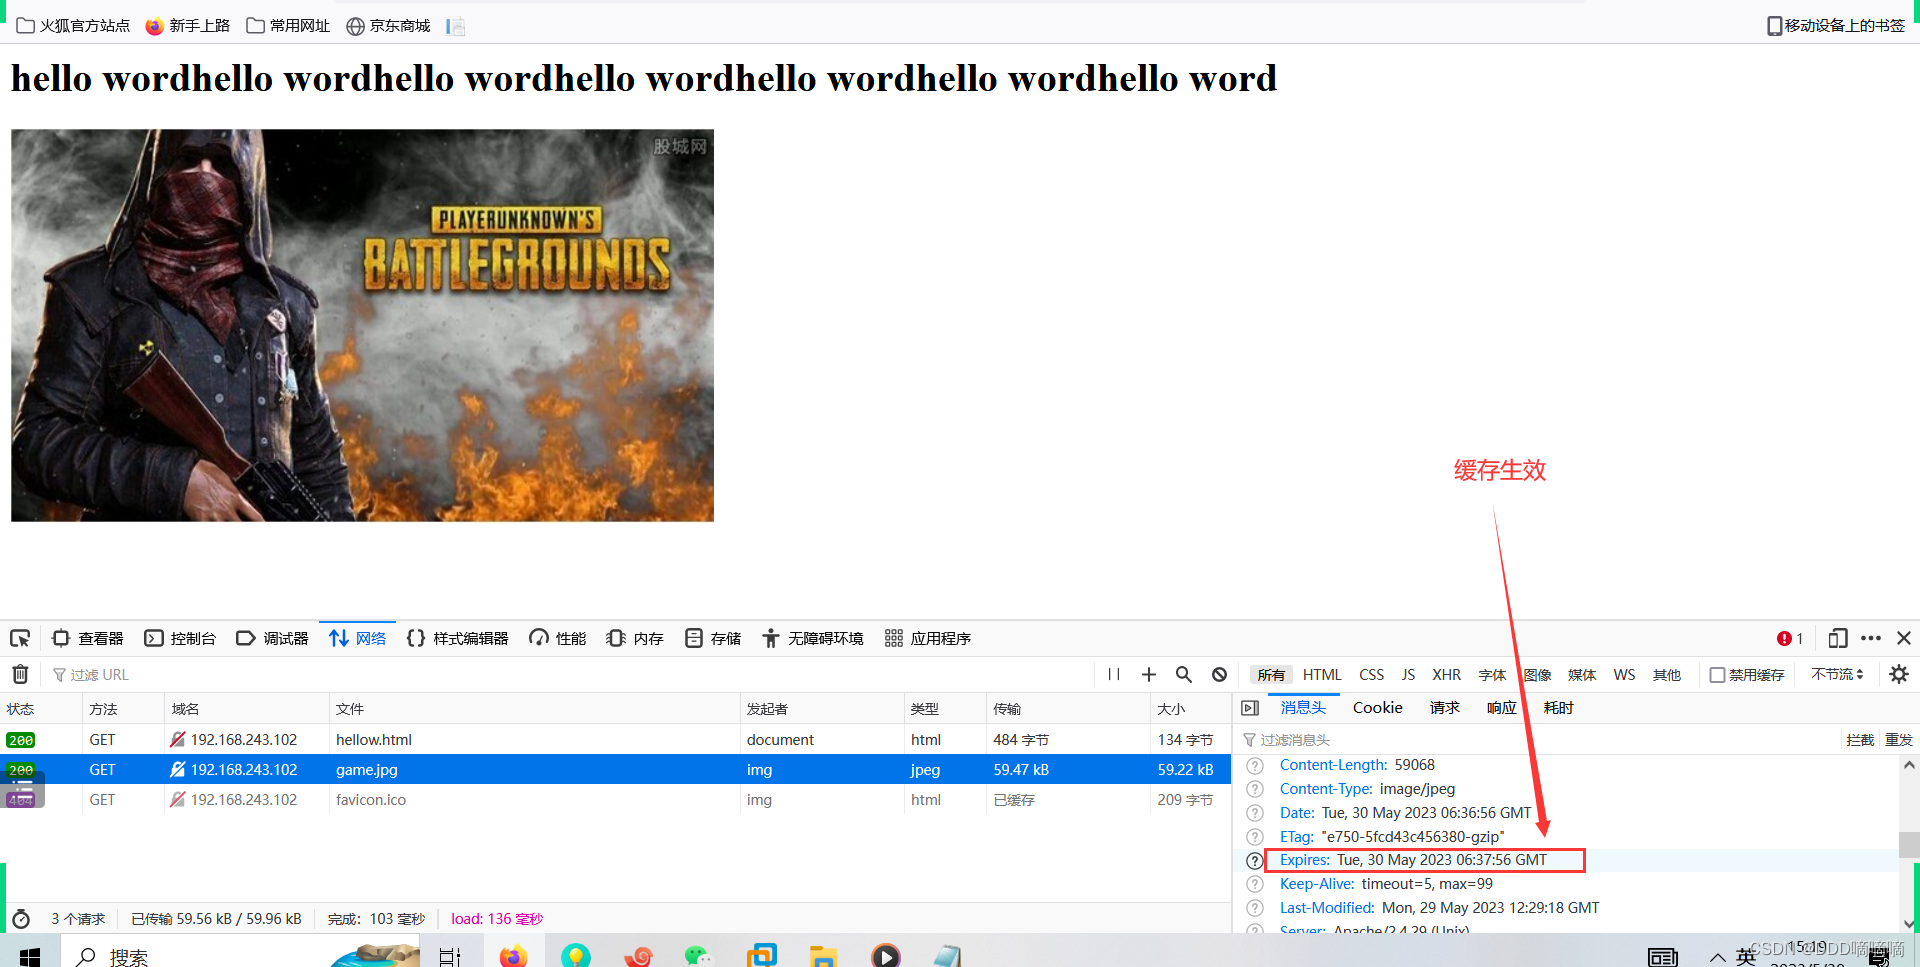Toggle responsive design mode icon
This screenshot has height=967, width=1920.
point(1838,638)
